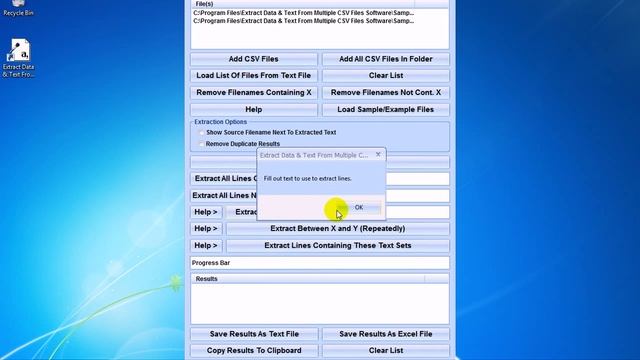Viewport: 640px width, 360px height.
Task: Click Save Results As Excel File
Action: click(x=386, y=334)
